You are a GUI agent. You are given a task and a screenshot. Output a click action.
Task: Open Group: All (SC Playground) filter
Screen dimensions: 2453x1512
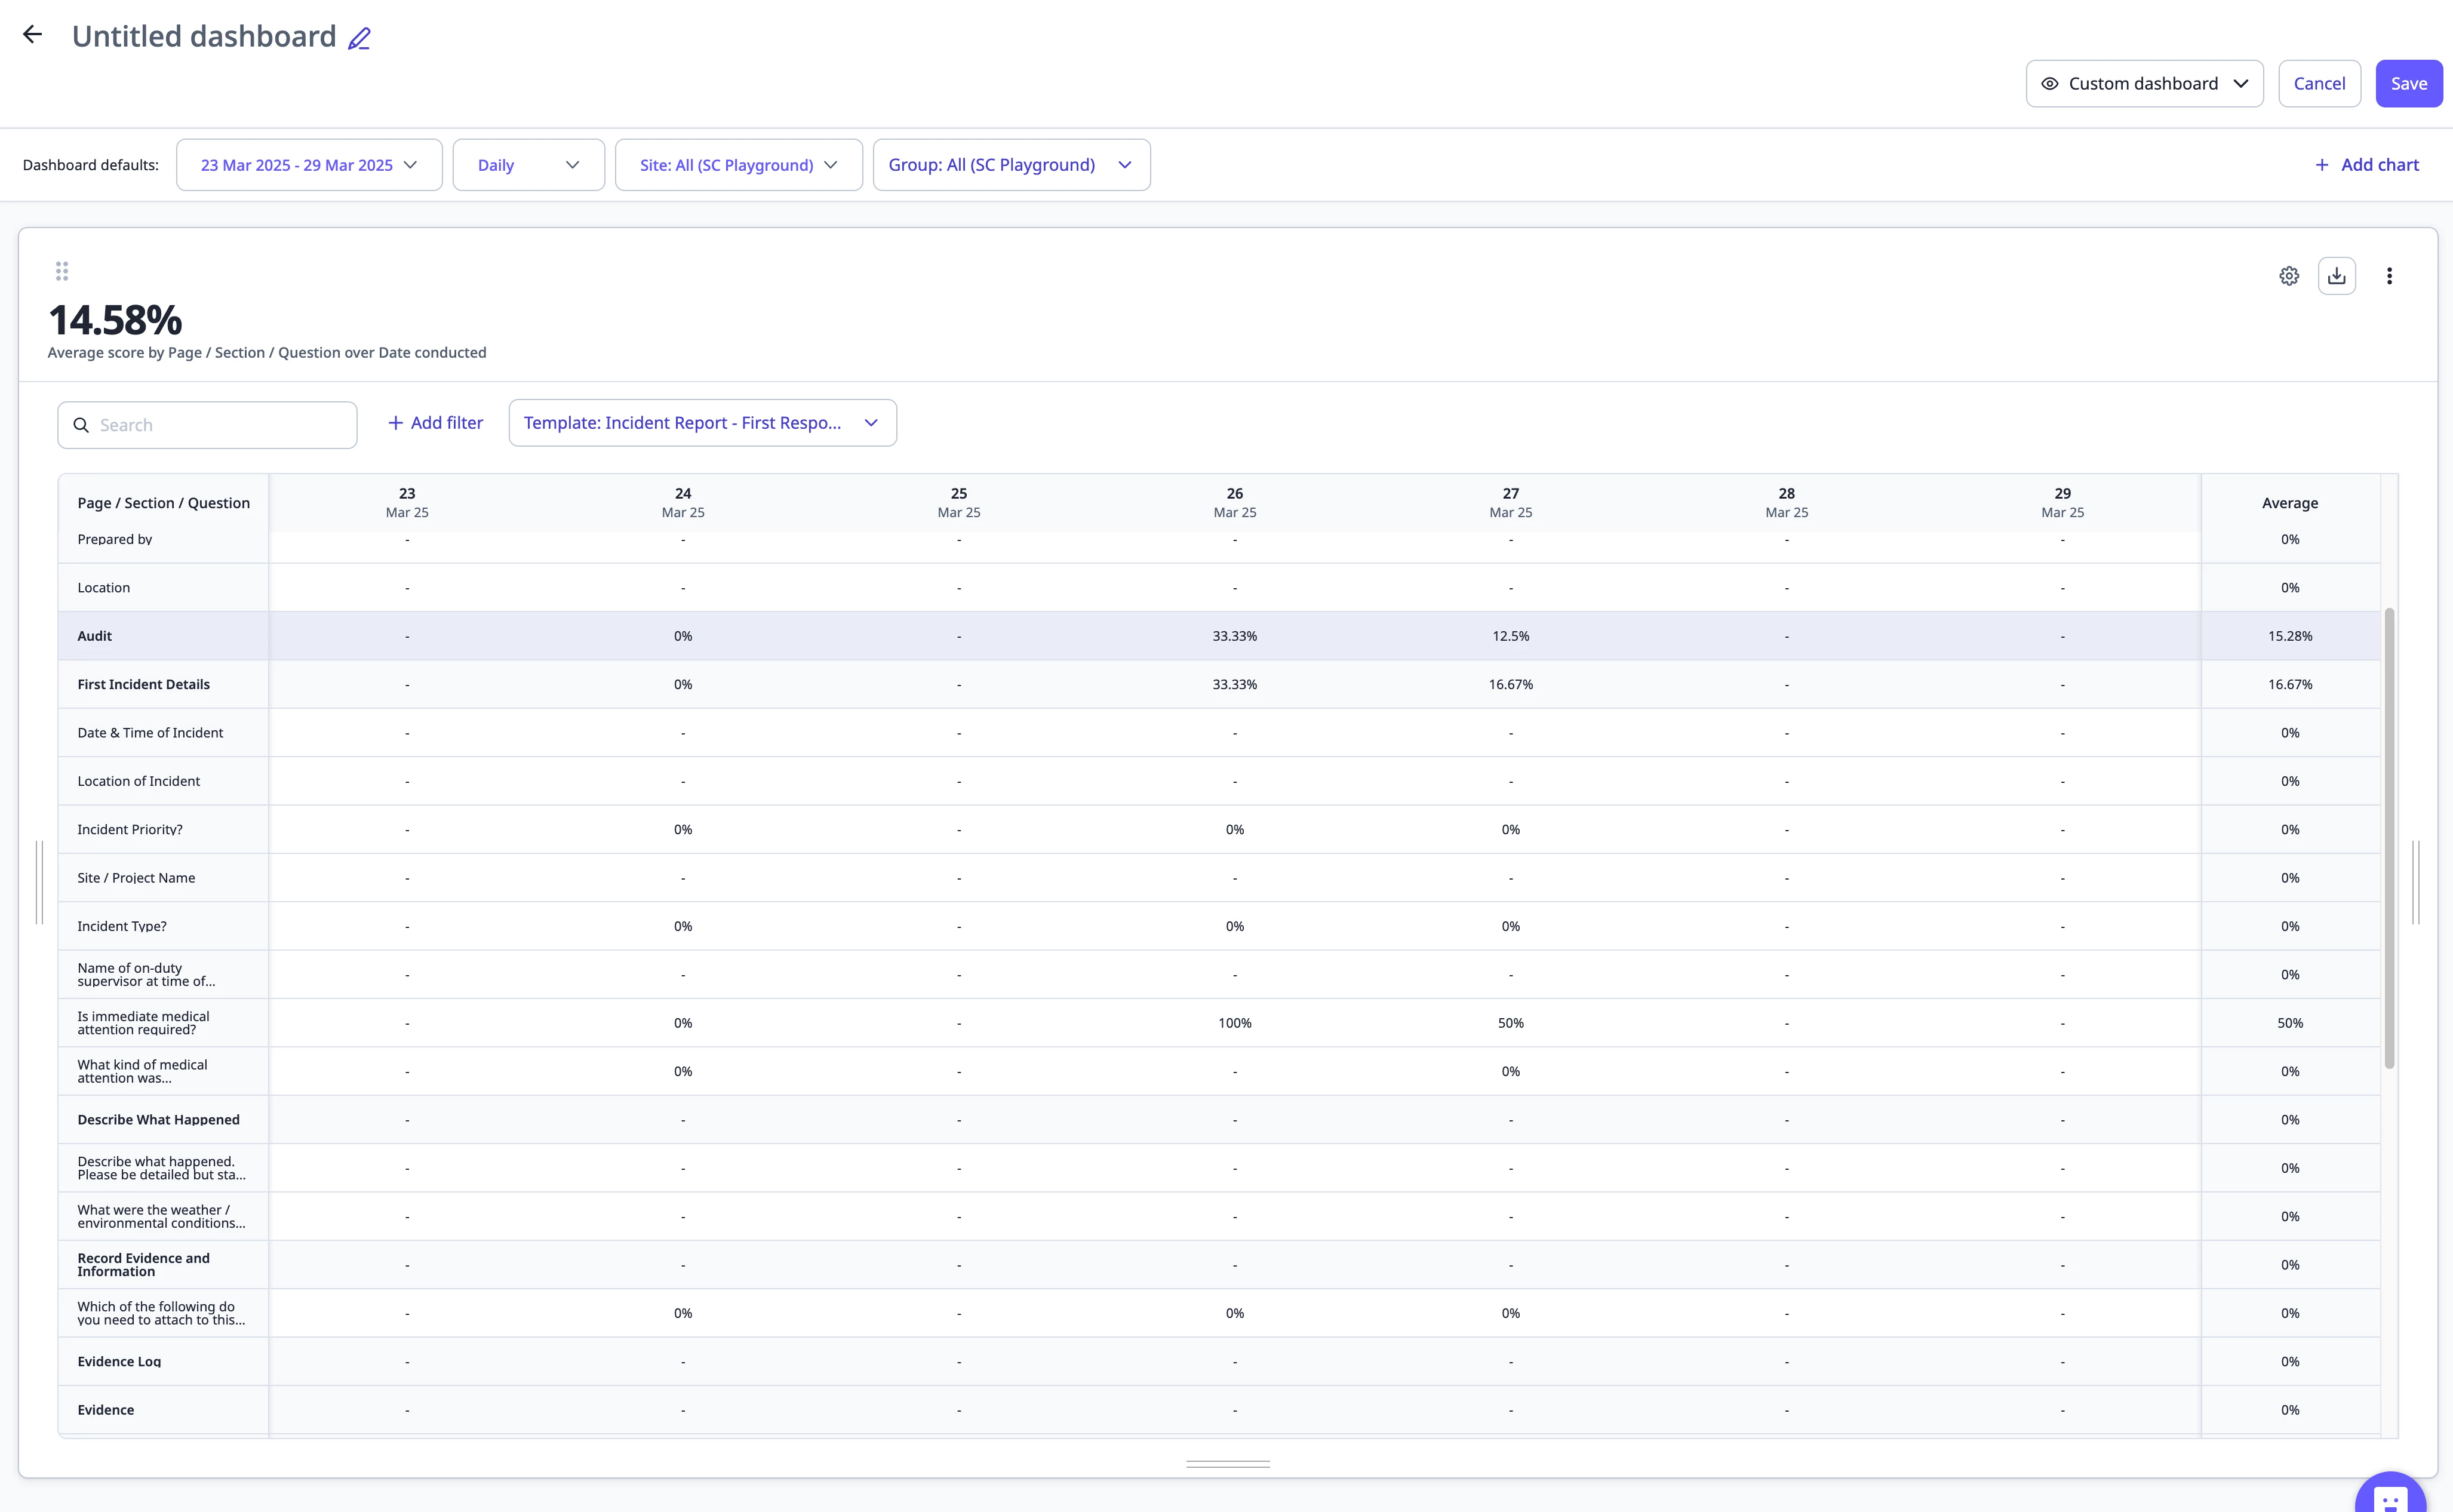click(x=1011, y=165)
